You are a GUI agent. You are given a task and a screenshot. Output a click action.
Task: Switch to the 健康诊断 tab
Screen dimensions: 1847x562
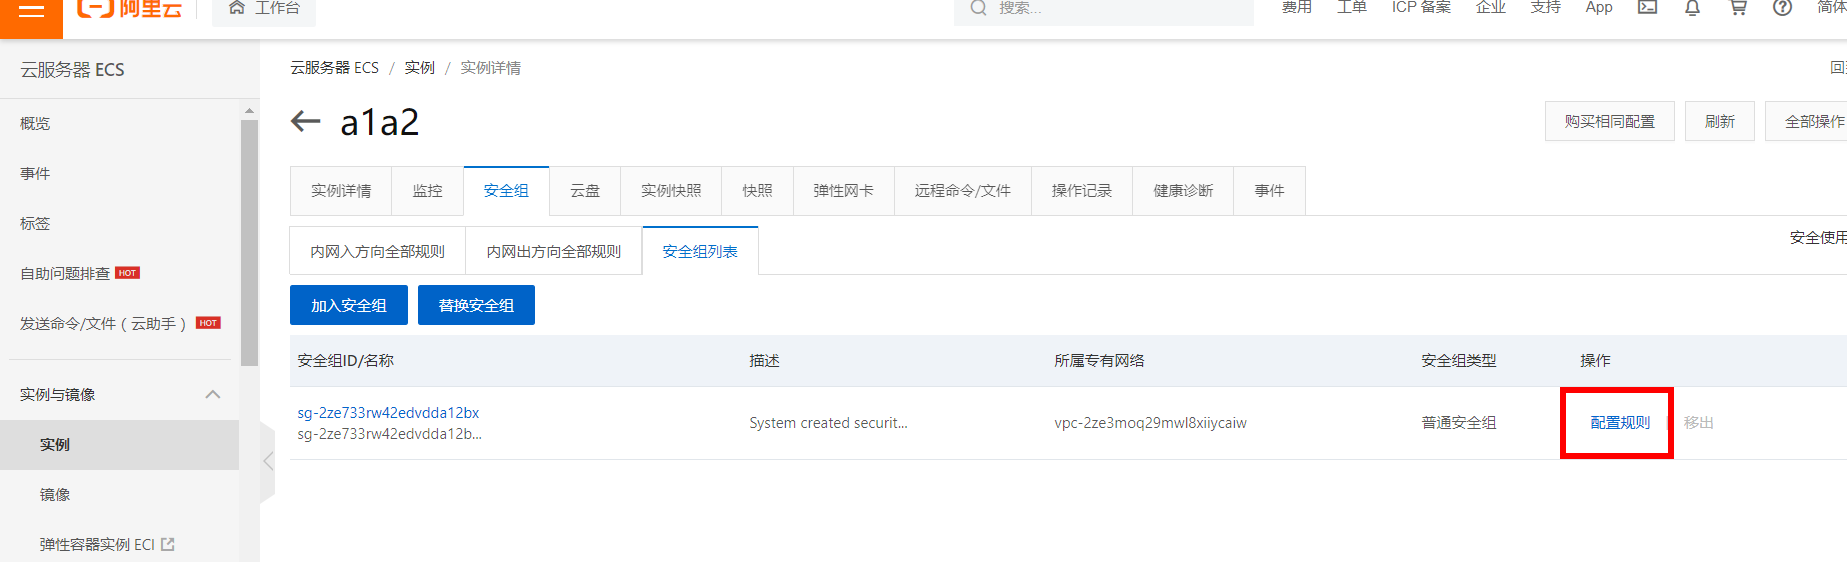[1183, 191]
